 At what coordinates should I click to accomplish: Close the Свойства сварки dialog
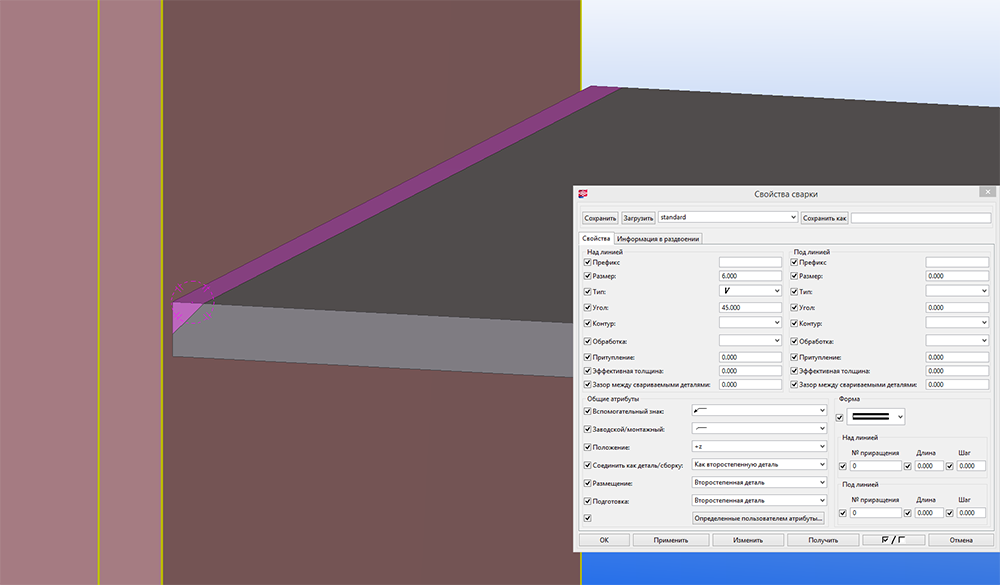coord(988,193)
